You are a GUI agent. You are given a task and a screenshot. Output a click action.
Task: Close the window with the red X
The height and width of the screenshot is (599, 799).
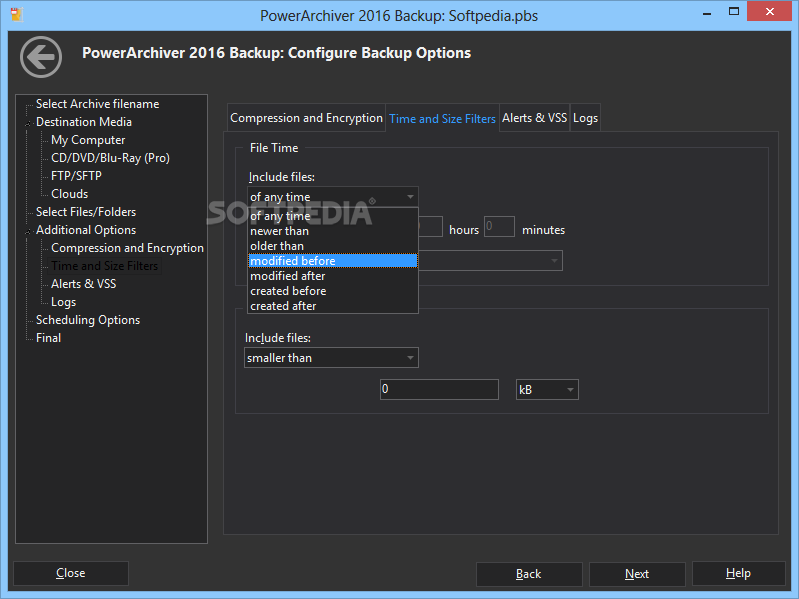pos(769,11)
